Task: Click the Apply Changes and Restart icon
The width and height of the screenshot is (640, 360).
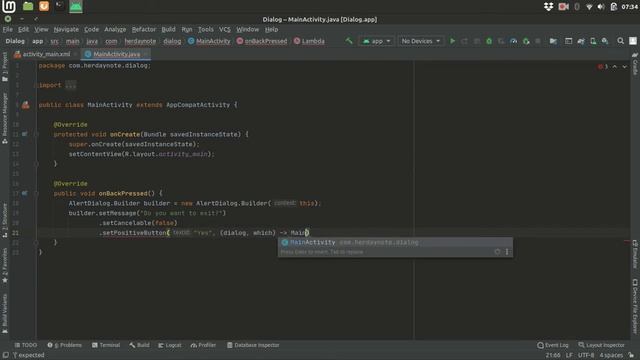Action: [464, 41]
